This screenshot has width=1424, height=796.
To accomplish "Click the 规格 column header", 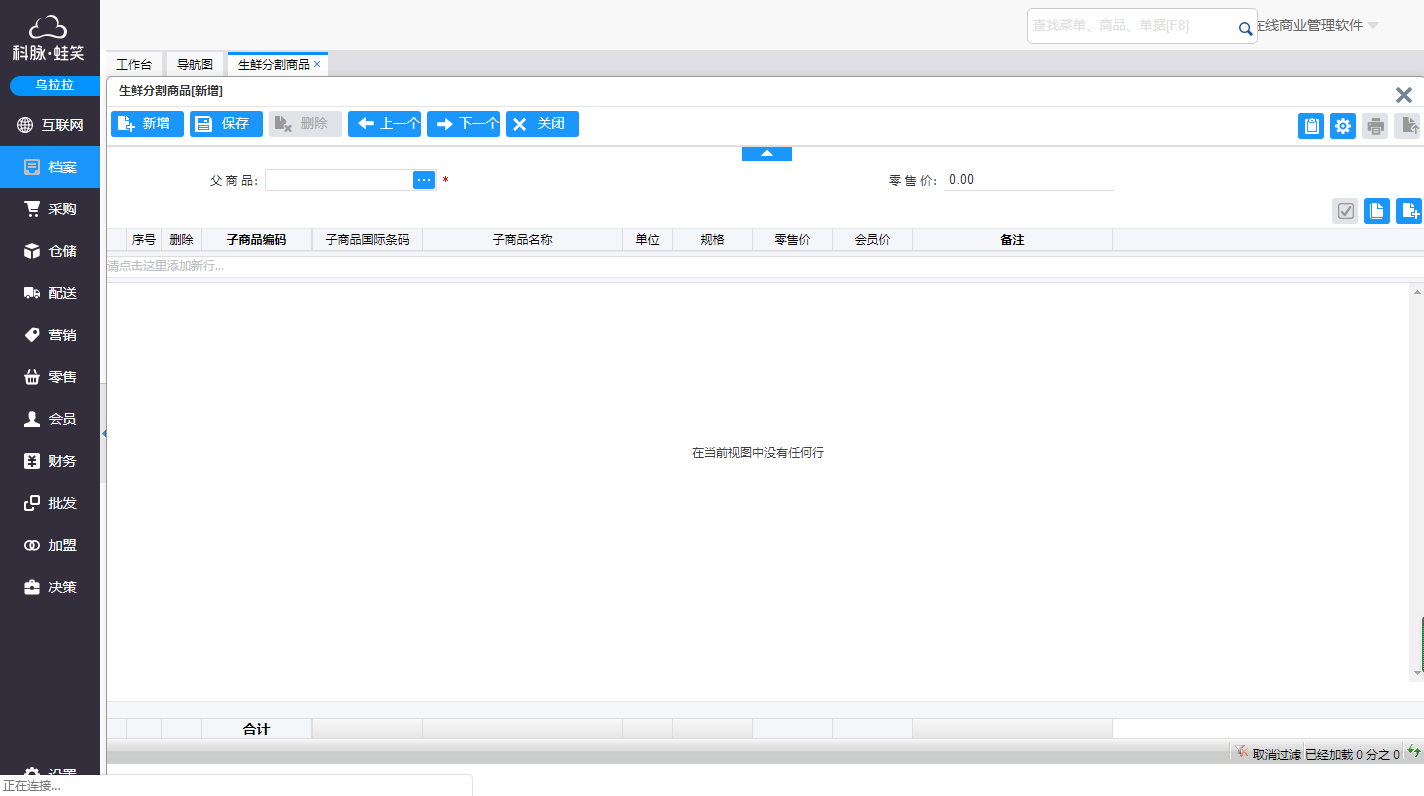I will tap(712, 240).
